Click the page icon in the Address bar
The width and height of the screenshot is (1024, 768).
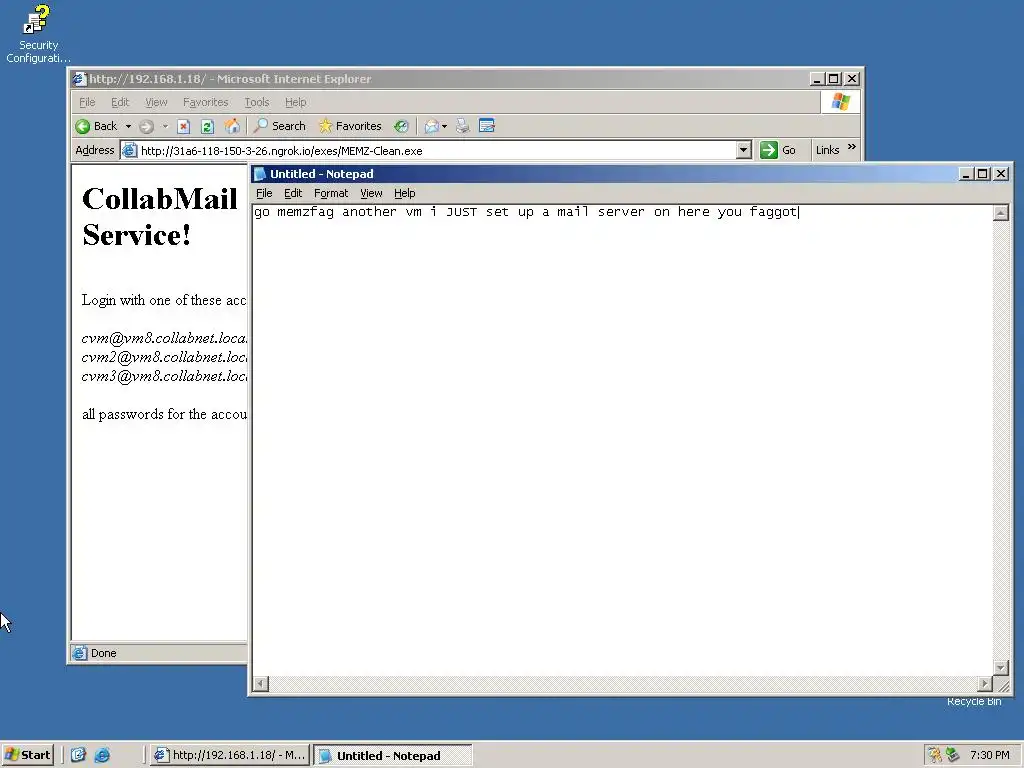pos(129,150)
